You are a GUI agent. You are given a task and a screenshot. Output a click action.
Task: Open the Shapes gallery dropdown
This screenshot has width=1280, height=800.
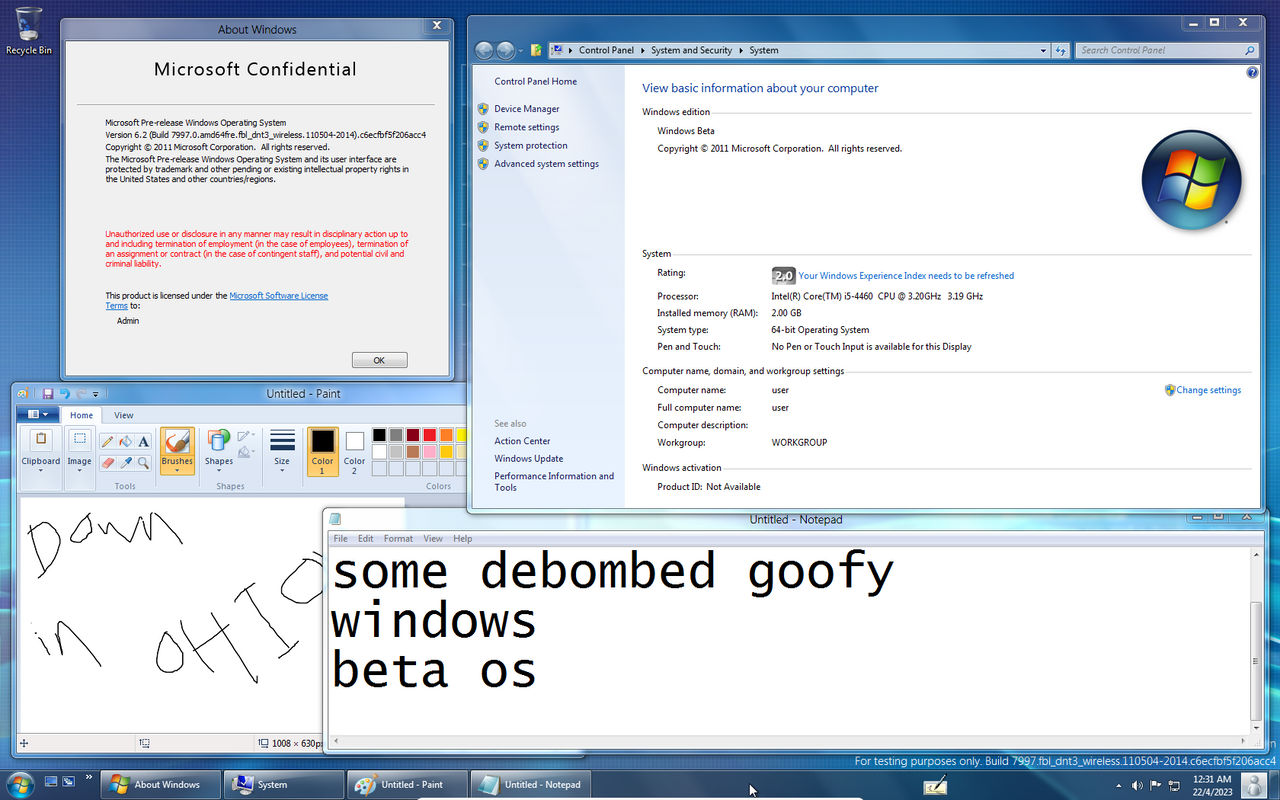pyautogui.click(x=219, y=468)
